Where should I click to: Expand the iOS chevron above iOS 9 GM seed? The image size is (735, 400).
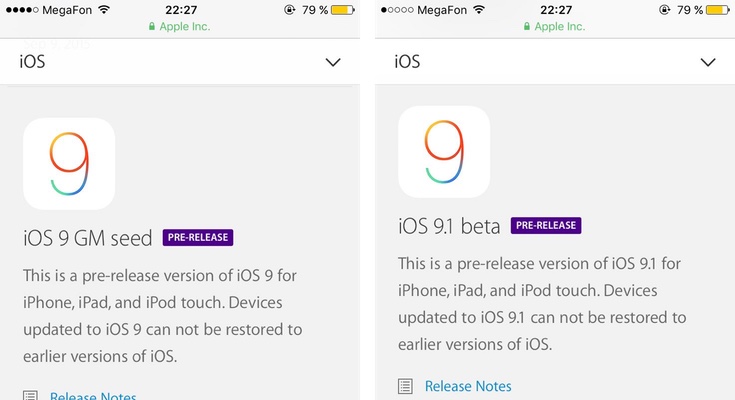[x=334, y=62]
